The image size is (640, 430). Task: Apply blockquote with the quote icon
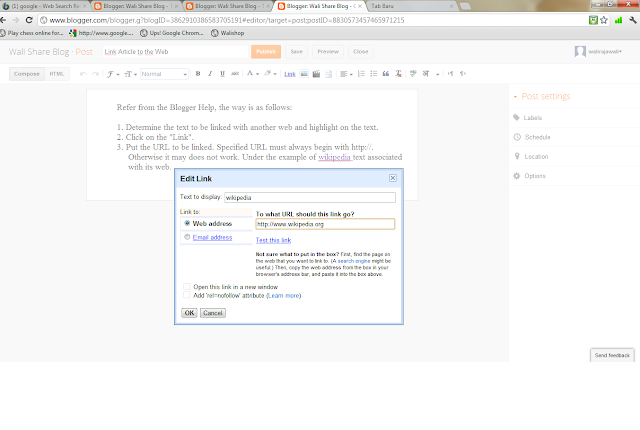[x=386, y=74]
